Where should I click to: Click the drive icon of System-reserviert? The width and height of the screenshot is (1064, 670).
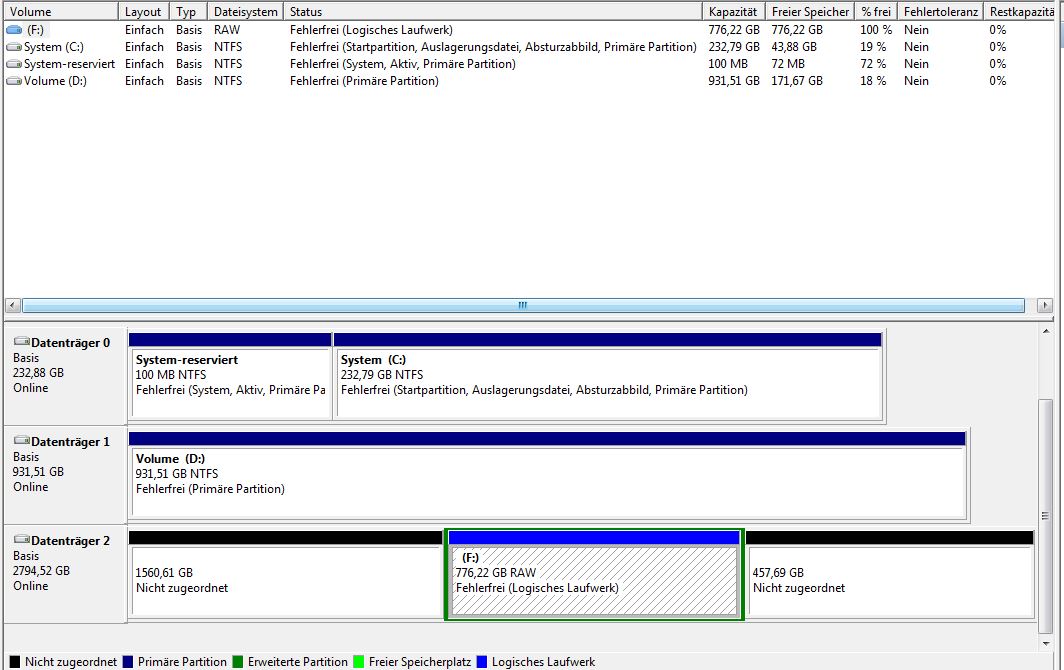pyautogui.click(x=14, y=64)
